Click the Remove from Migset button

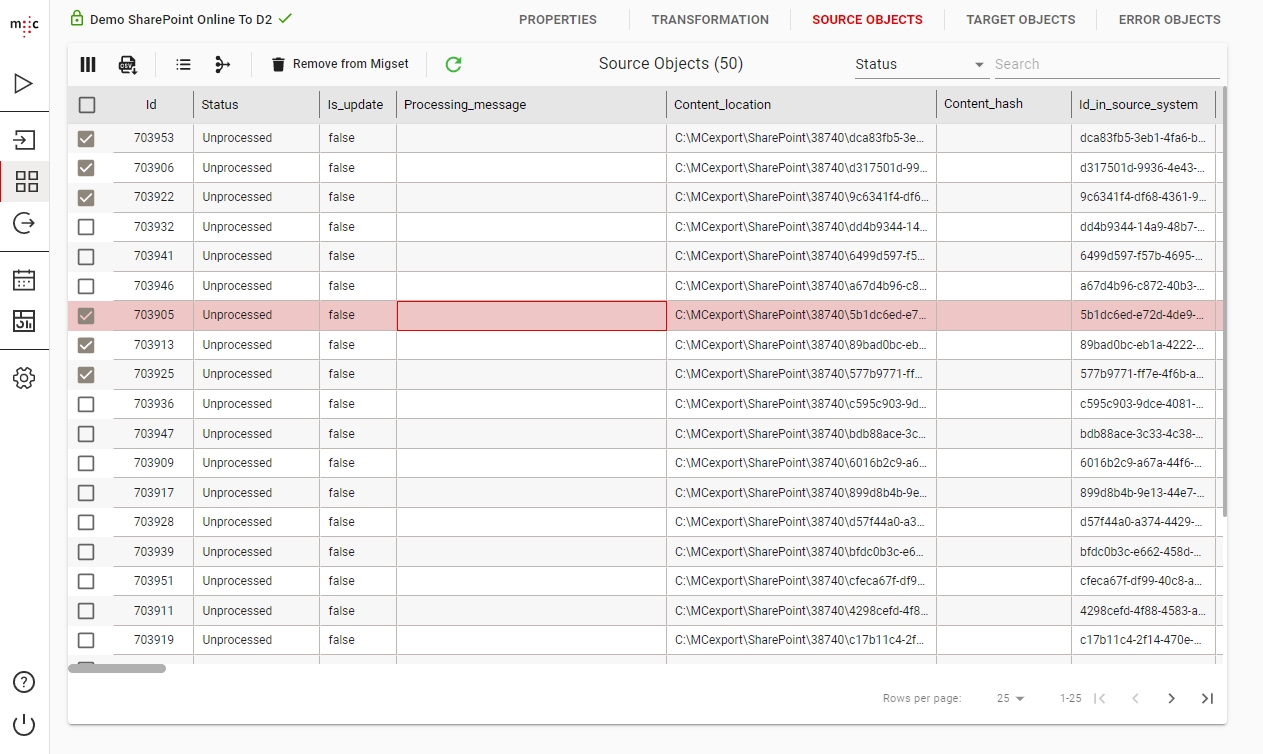coord(340,64)
